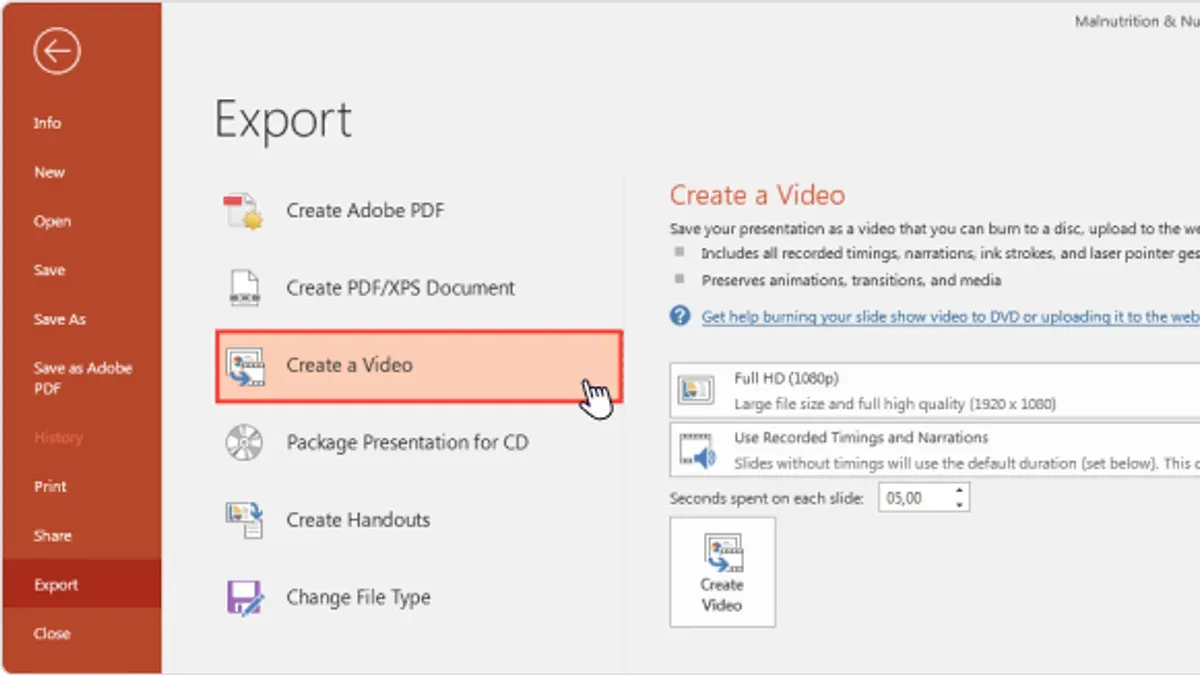Click the Create Handouts icon
This screenshot has height=675, width=1200.
245,520
